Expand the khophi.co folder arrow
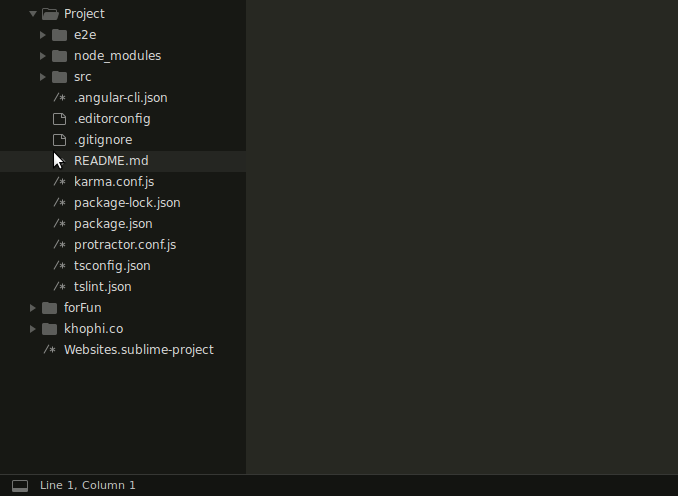678x496 pixels. pos(33,329)
